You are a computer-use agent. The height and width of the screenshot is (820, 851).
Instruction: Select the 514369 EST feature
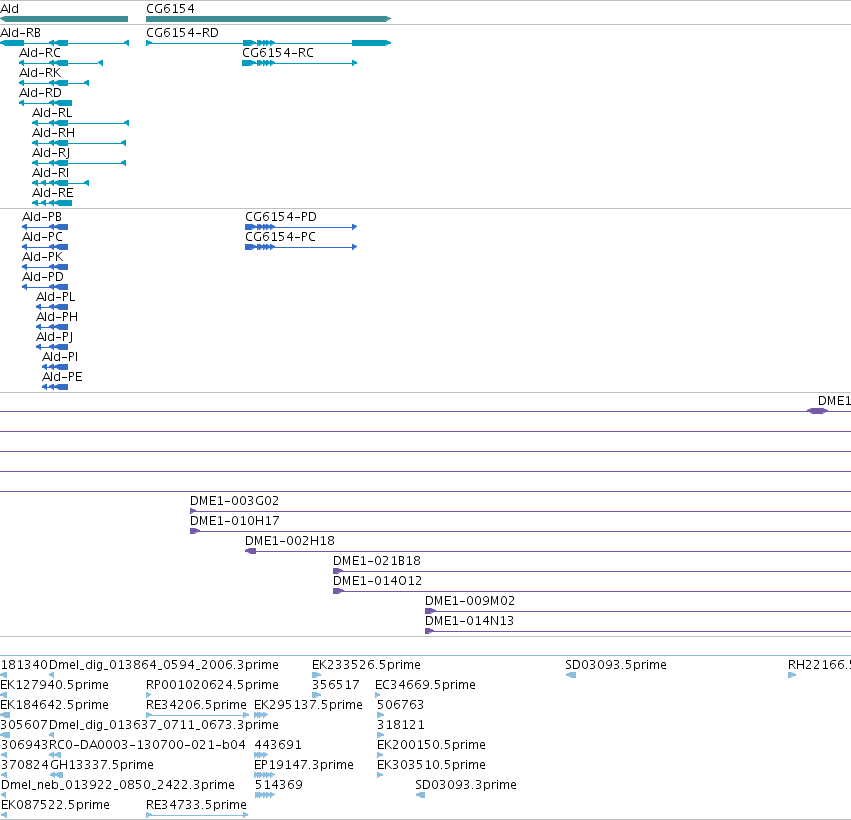(265, 796)
